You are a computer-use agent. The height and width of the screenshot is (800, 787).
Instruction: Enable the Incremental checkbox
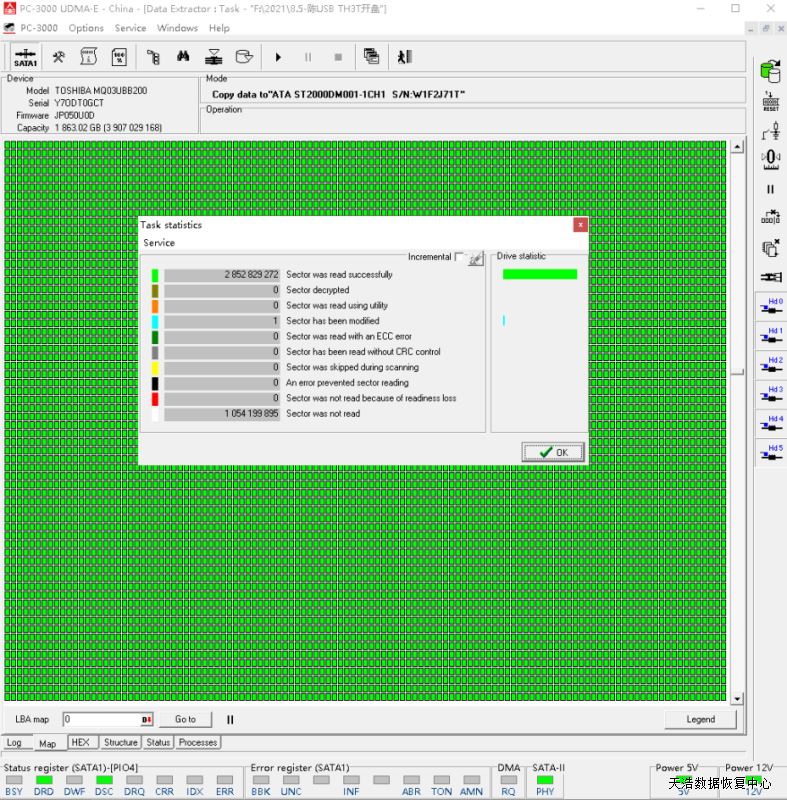[459, 257]
